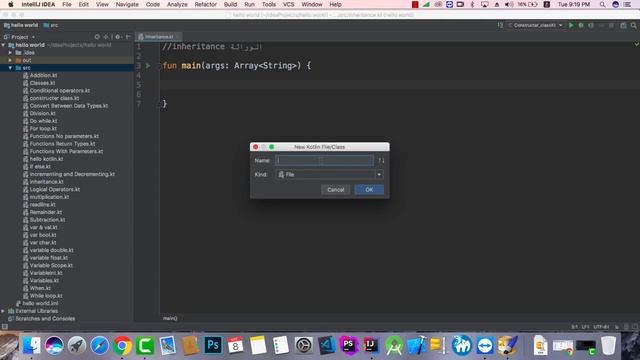This screenshot has height=360, width=640.
Task: Click the green checkmark inspection indicator in editor
Action: (x=636, y=44)
